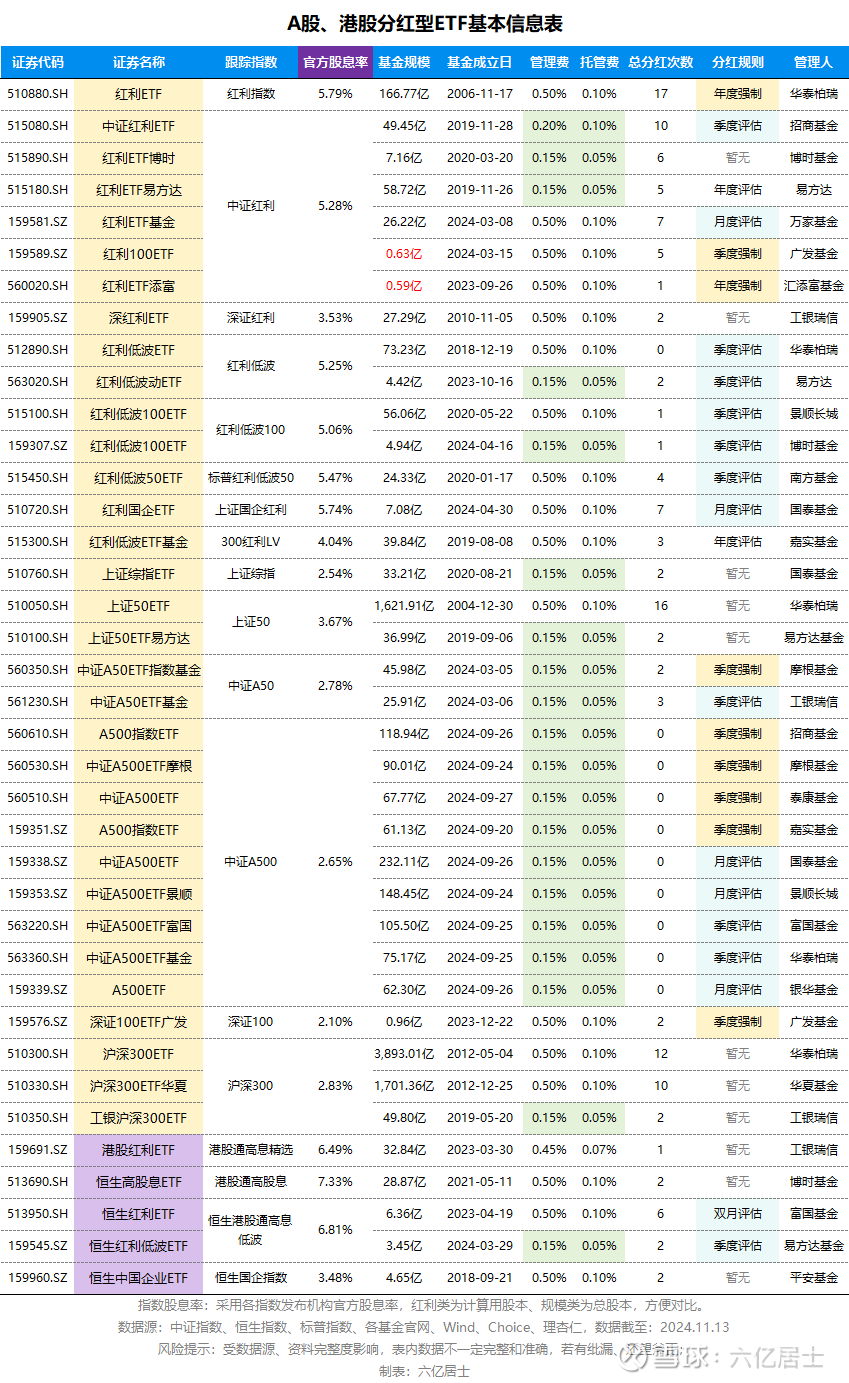The height and width of the screenshot is (1383, 849).
Task: Select the dividend yield value '5.06%'
Action: (335, 430)
